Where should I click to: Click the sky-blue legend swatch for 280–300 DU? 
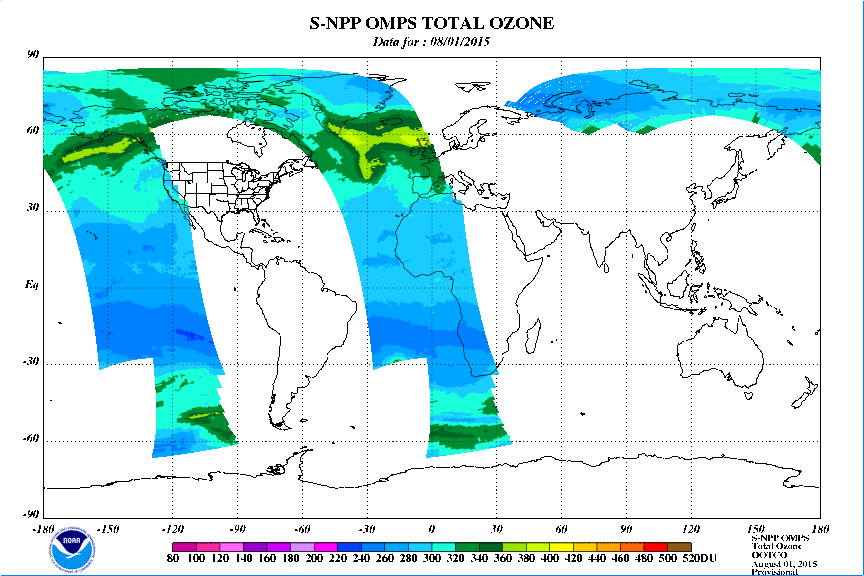coord(420,547)
